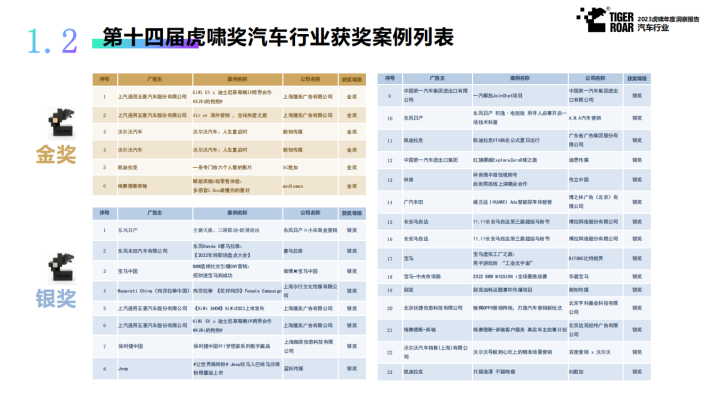Click the tiger trophy icon above 银奖
This screenshot has width=710, height=399.
[61, 267]
